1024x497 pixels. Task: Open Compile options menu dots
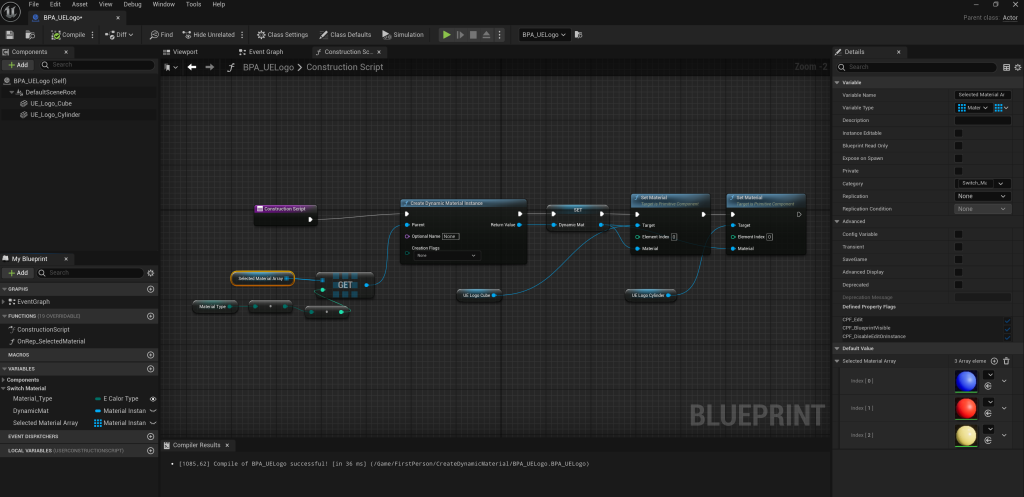point(92,35)
